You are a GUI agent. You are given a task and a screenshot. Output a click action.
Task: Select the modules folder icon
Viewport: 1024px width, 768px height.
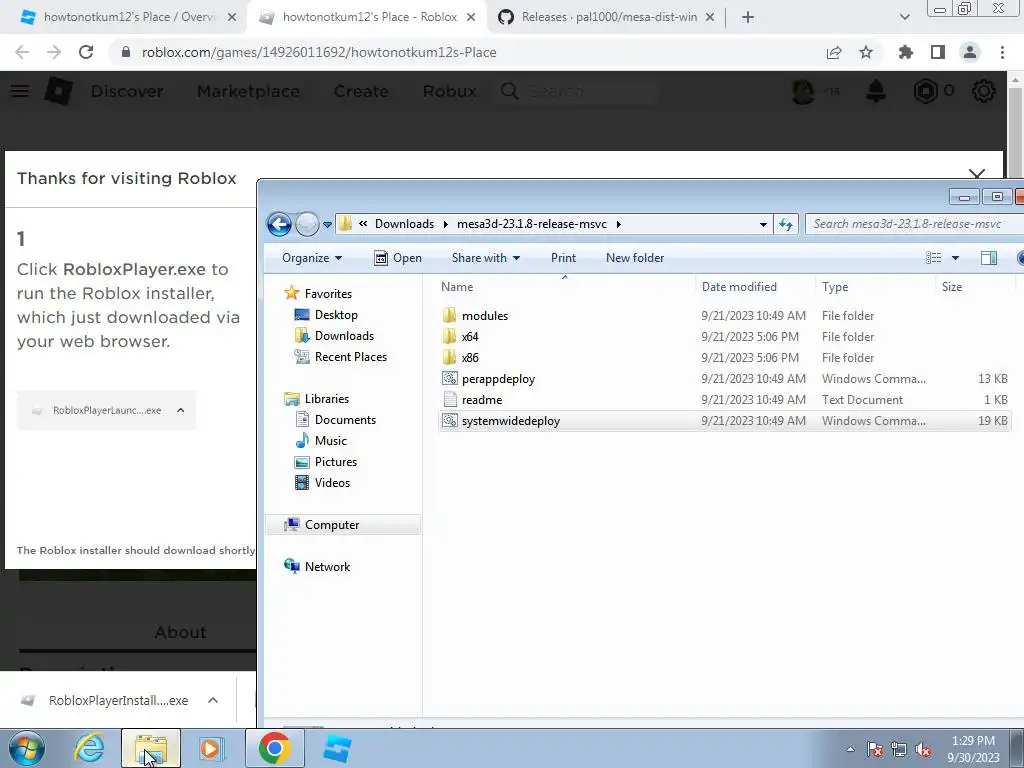click(449, 315)
